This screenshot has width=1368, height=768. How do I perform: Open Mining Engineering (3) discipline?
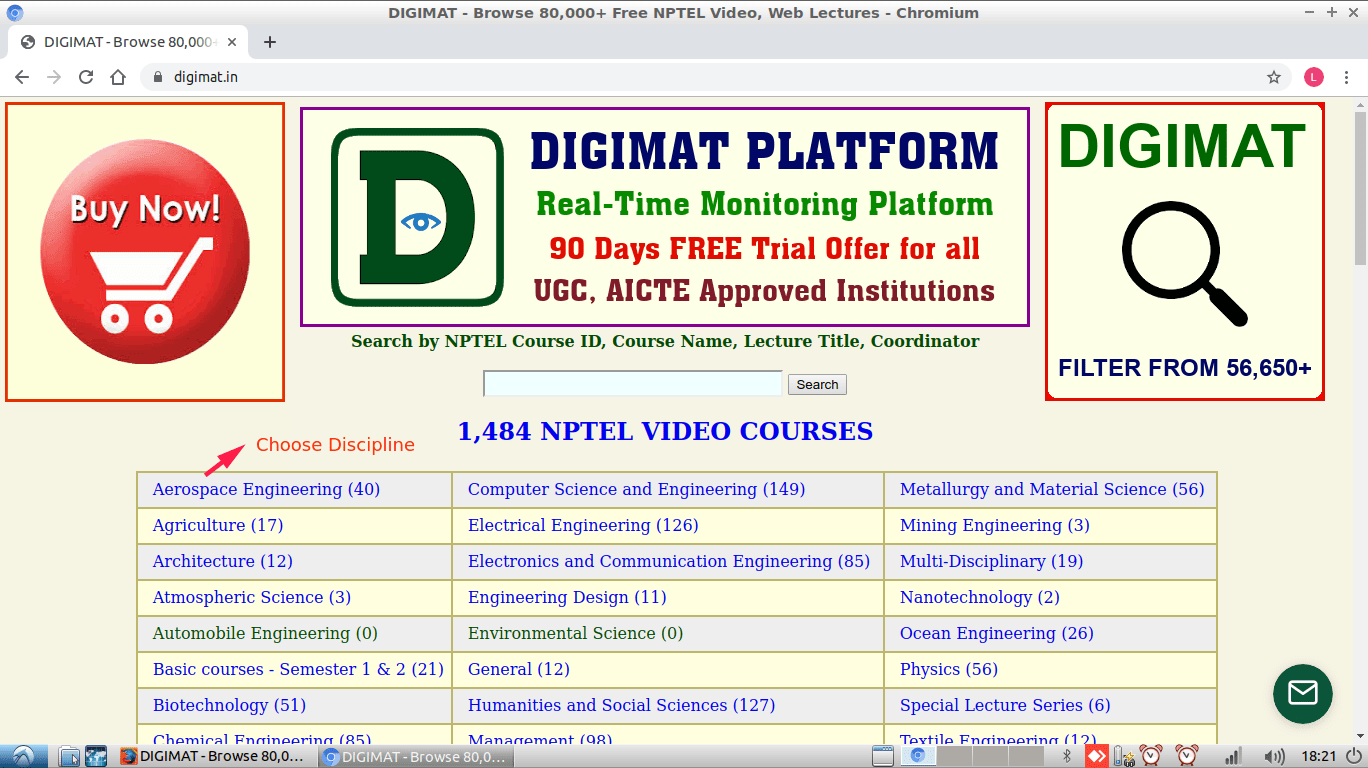pyautogui.click(x=995, y=525)
